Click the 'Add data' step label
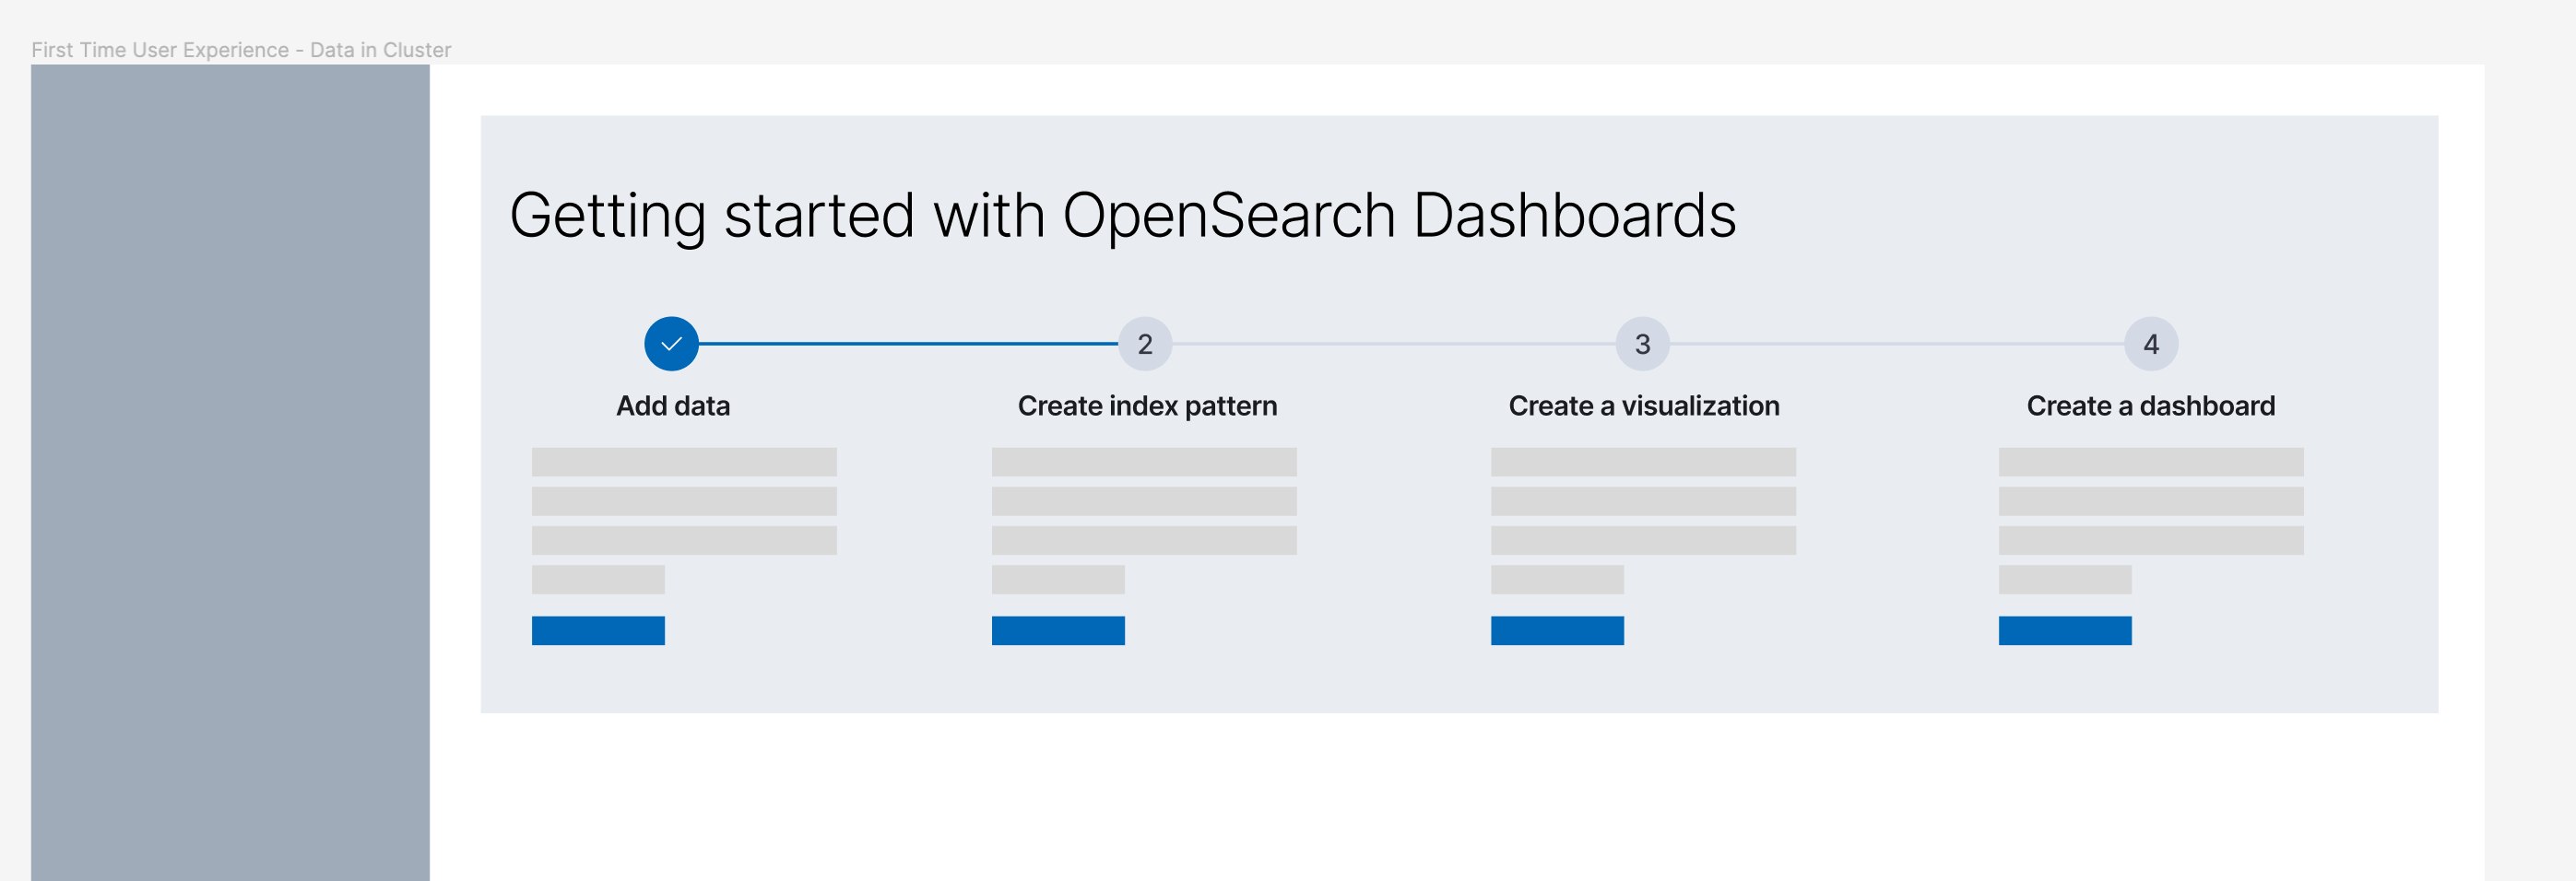 673,406
